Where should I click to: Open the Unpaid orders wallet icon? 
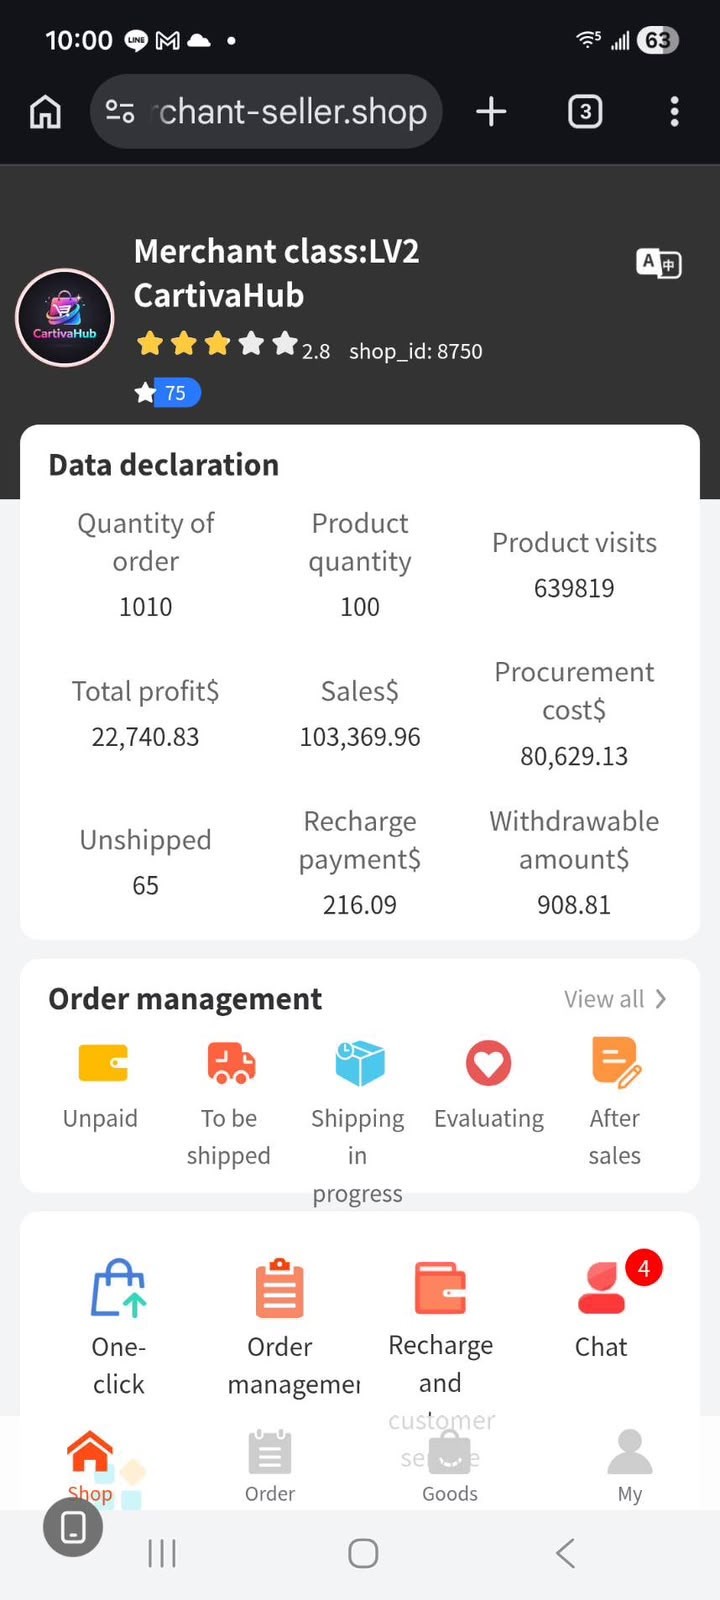[103, 1063]
